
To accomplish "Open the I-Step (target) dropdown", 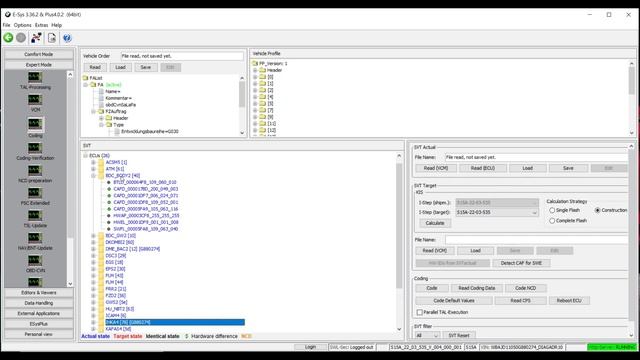I will coord(534,213).
